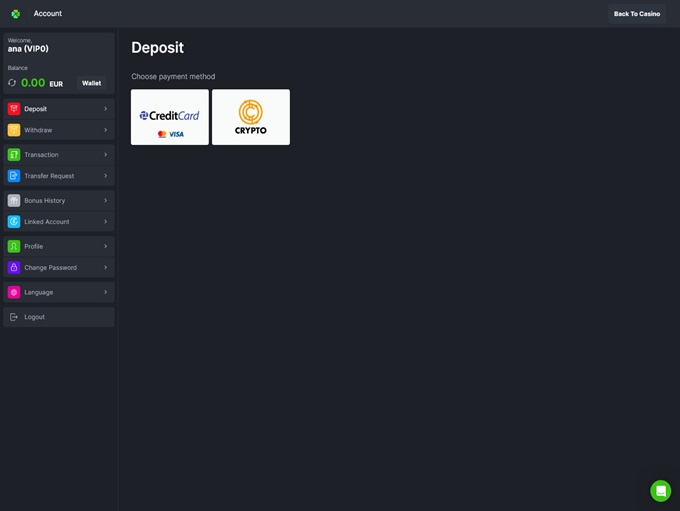Click the pink Language globe icon
Viewport: 680px width, 511px height.
coord(14,292)
